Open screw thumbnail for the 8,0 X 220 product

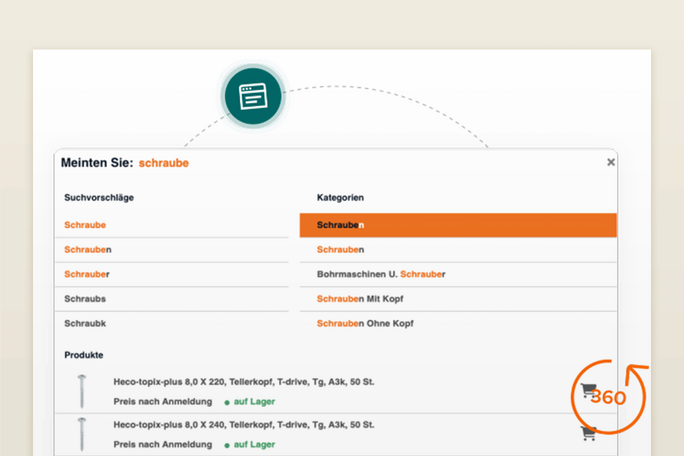[82, 391]
